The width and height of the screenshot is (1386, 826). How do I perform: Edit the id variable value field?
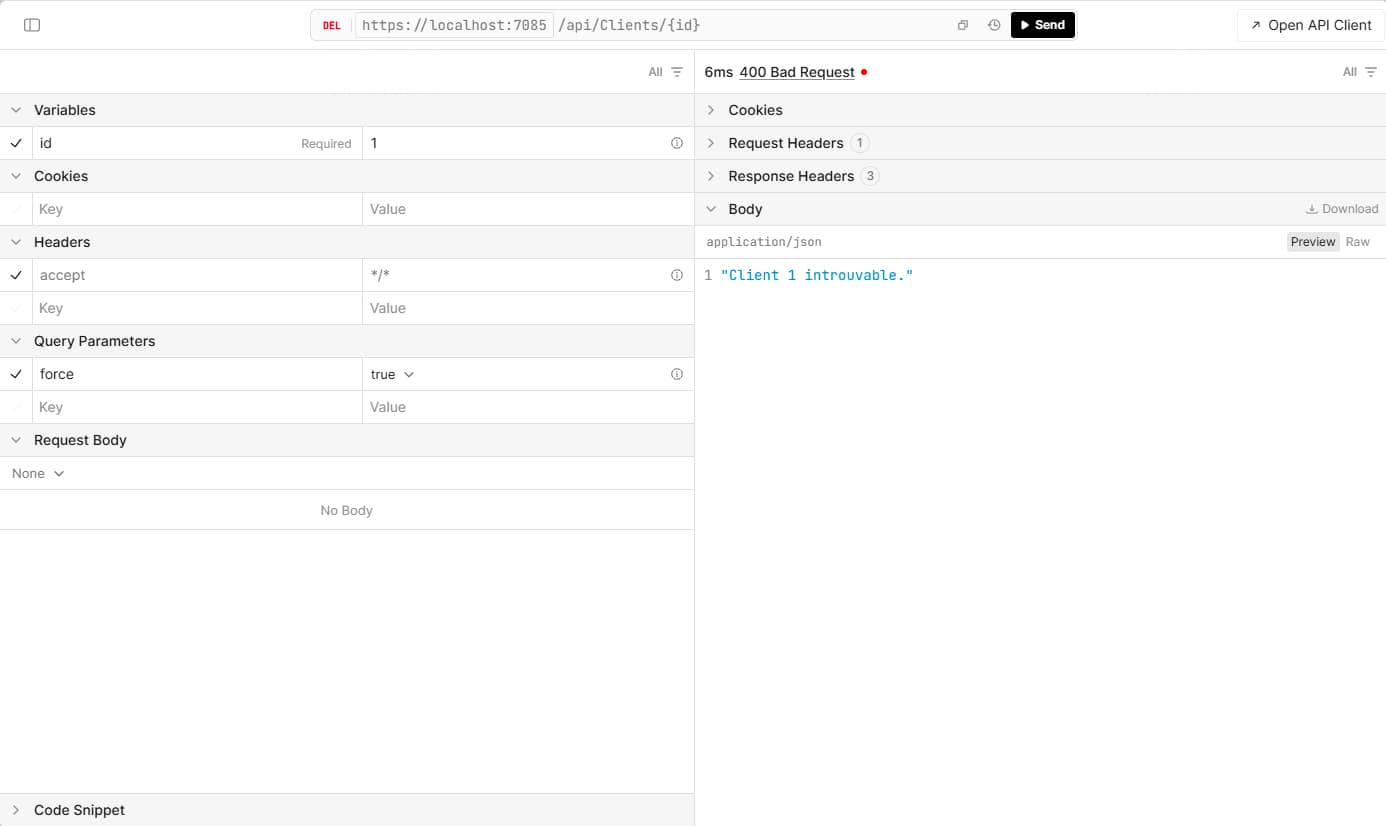(x=514, y=143)
